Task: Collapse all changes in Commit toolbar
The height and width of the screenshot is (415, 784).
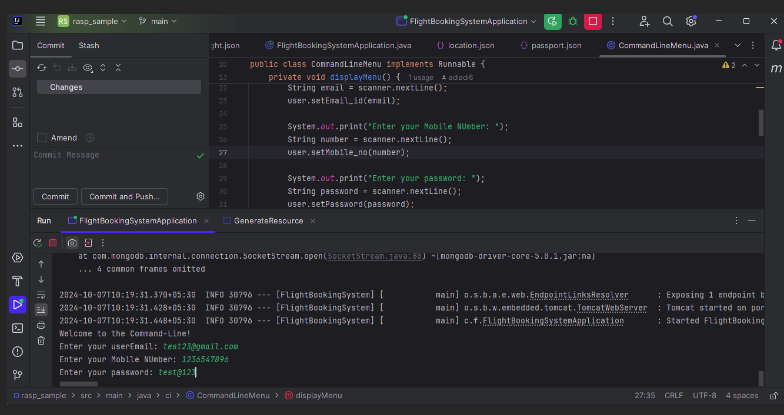Action: 118,68
